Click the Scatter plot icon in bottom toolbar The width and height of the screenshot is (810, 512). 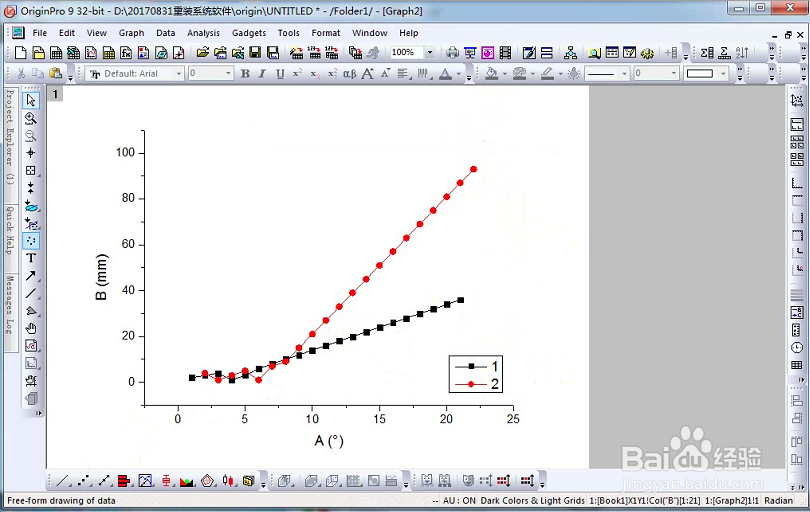[x=83, y=481]
